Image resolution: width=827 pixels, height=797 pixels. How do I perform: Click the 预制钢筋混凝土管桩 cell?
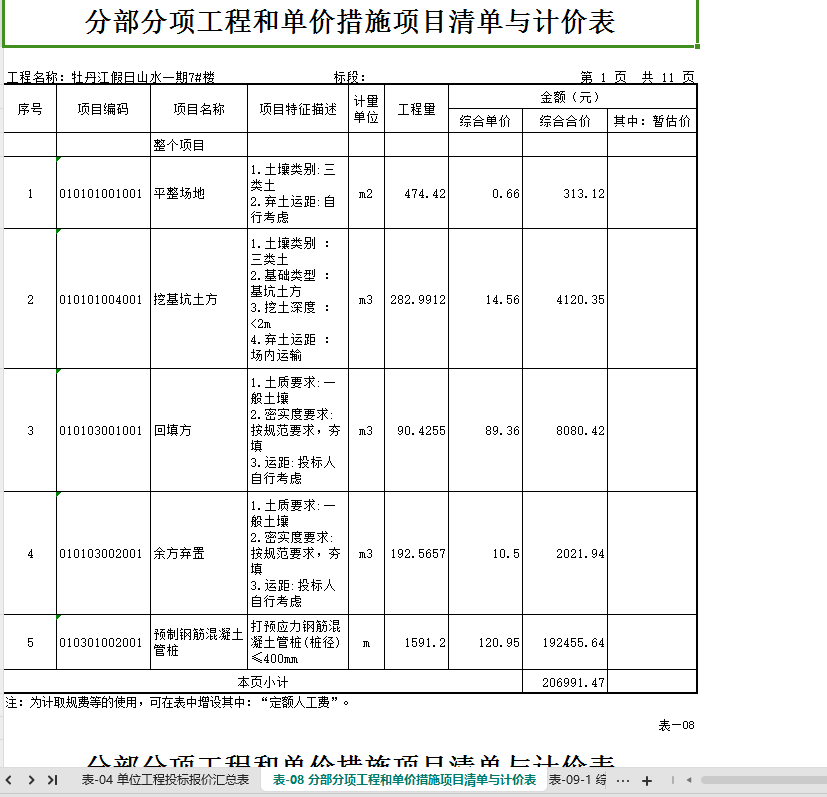pos(199,642)
